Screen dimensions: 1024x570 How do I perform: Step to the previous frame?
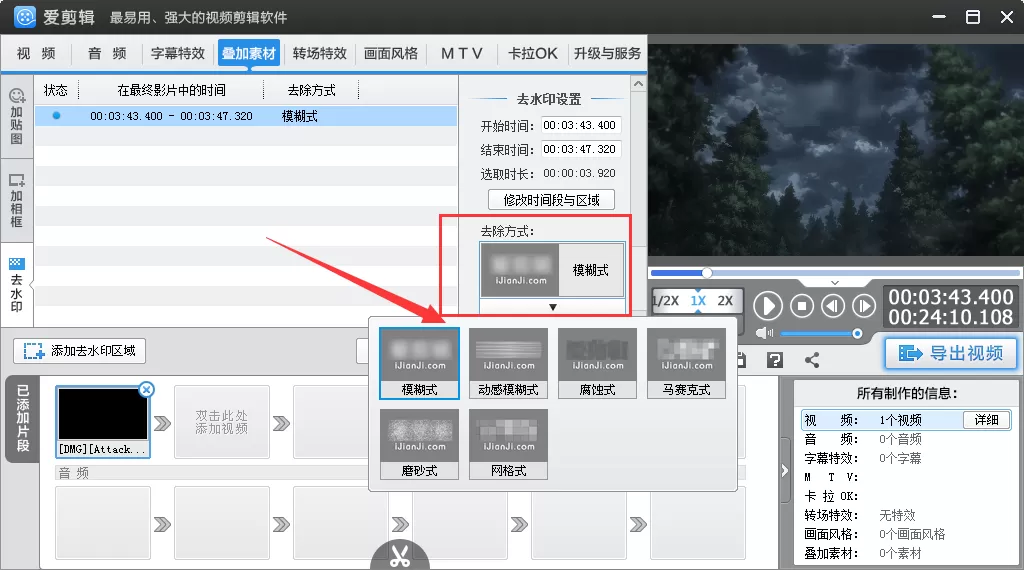pyautogui.click(x=833, y=306)
